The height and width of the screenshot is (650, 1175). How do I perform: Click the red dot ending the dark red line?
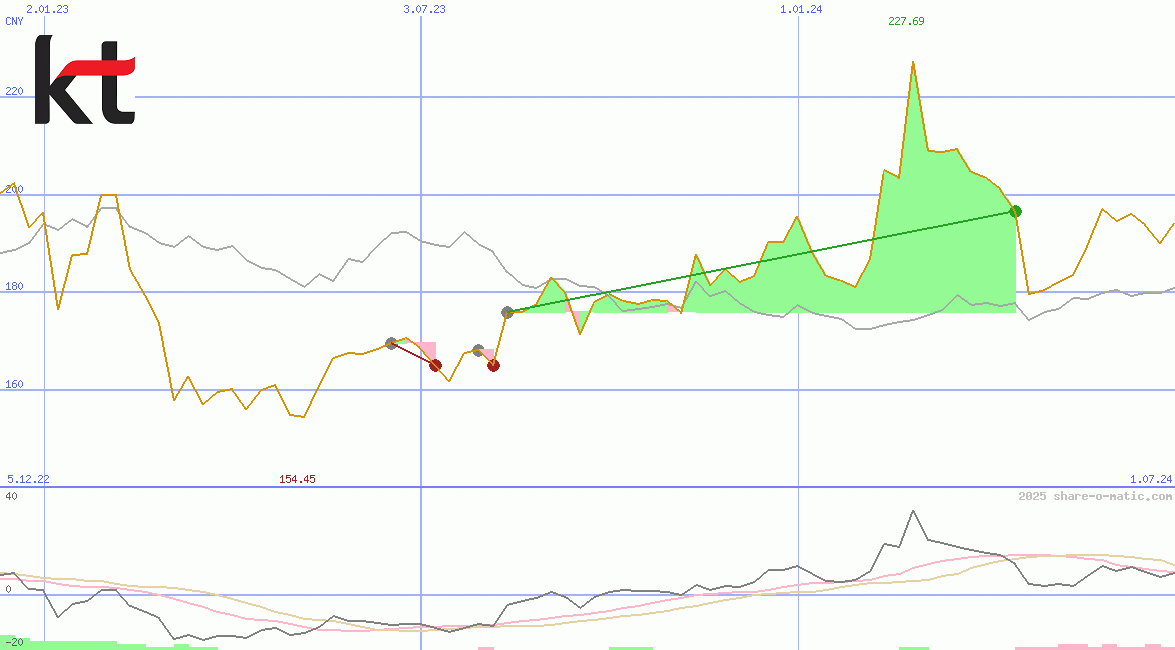[x=435, y=365]
